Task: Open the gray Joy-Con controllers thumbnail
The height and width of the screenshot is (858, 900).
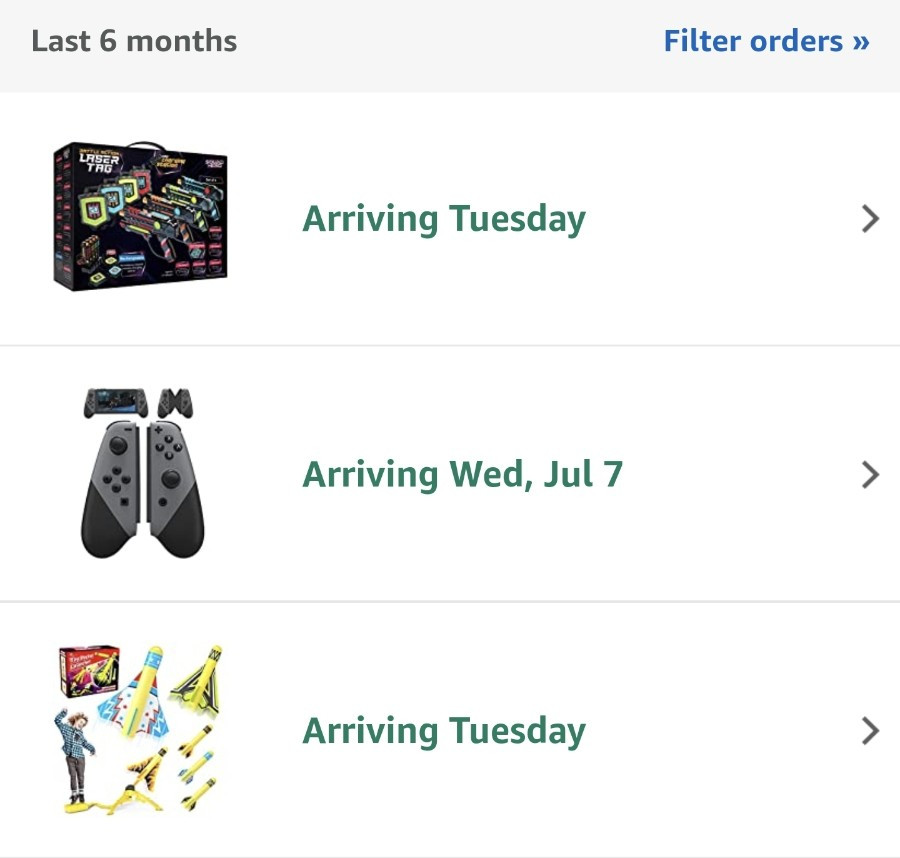Action: point(142,472)
